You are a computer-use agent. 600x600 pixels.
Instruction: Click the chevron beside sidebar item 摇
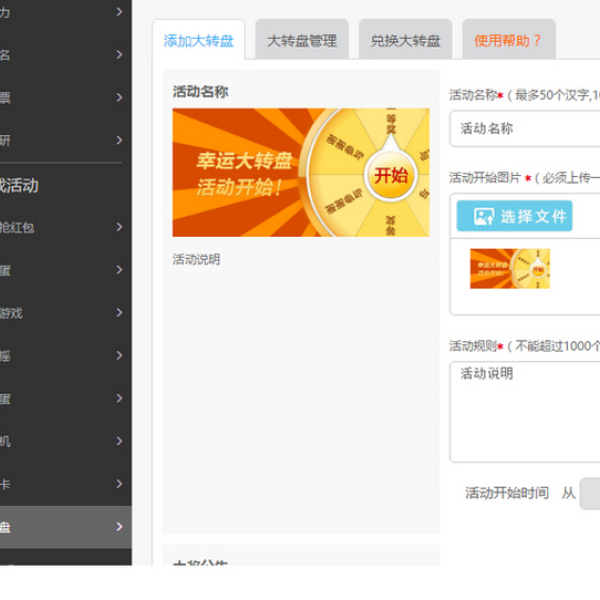[x=119, y=355]
